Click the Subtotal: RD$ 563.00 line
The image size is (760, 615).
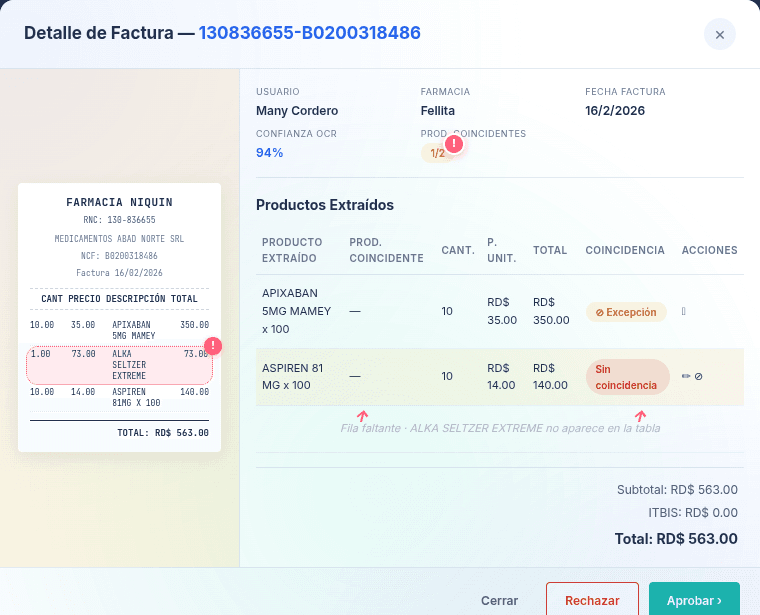point(677,489)
